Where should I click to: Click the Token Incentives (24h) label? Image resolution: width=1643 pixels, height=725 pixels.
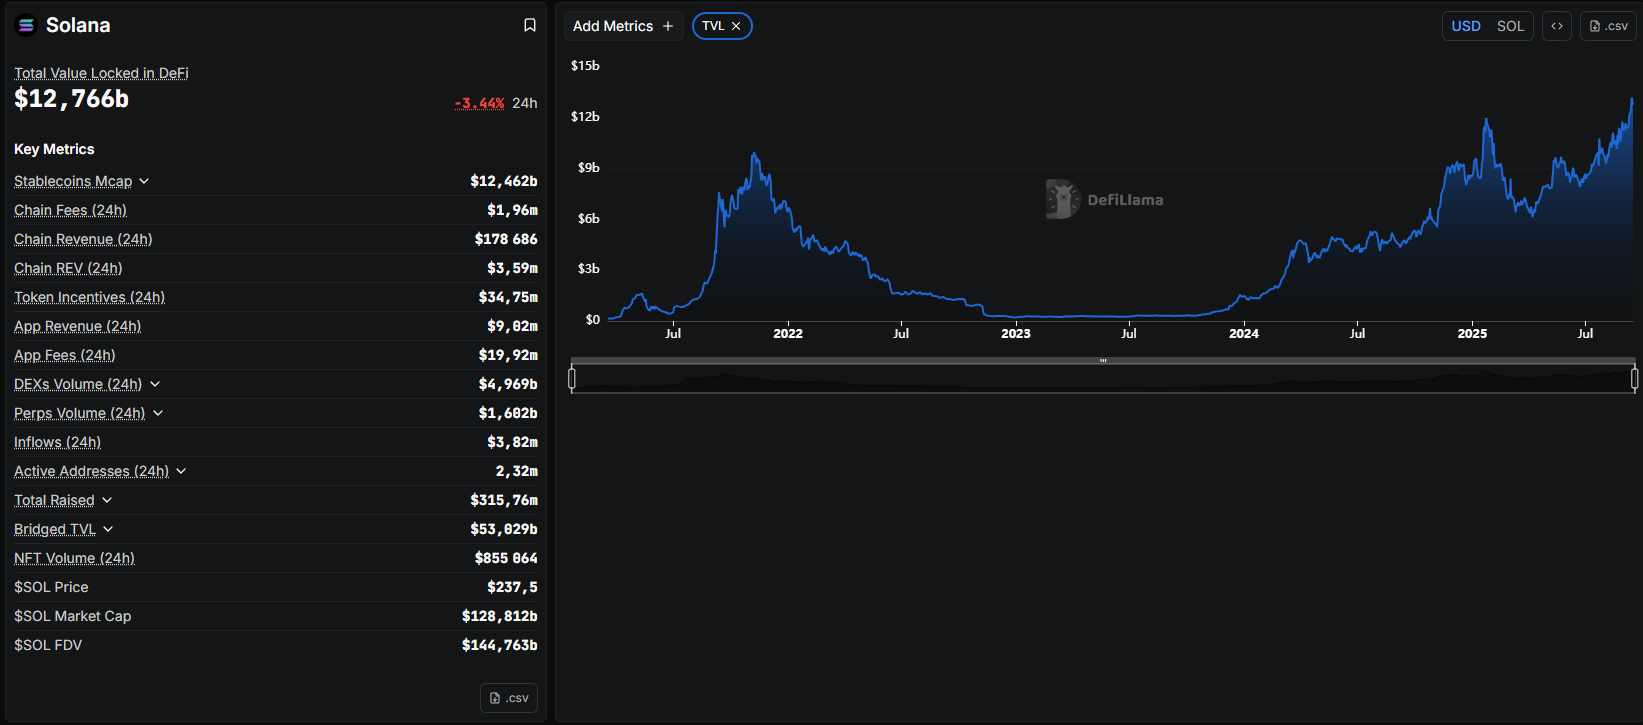pyautogui.click(x=89, y=297)
